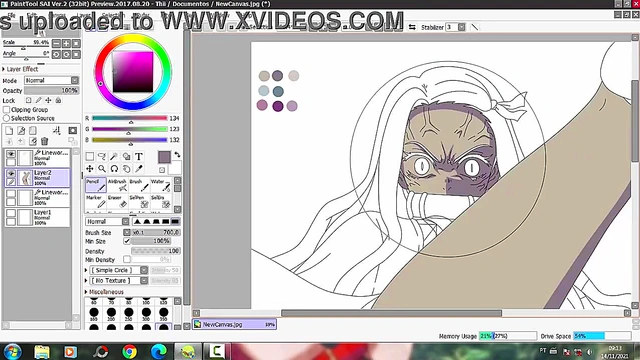Select the 350 brush size preset
This screenshot has height=360, width=640.
coord(164,313)
